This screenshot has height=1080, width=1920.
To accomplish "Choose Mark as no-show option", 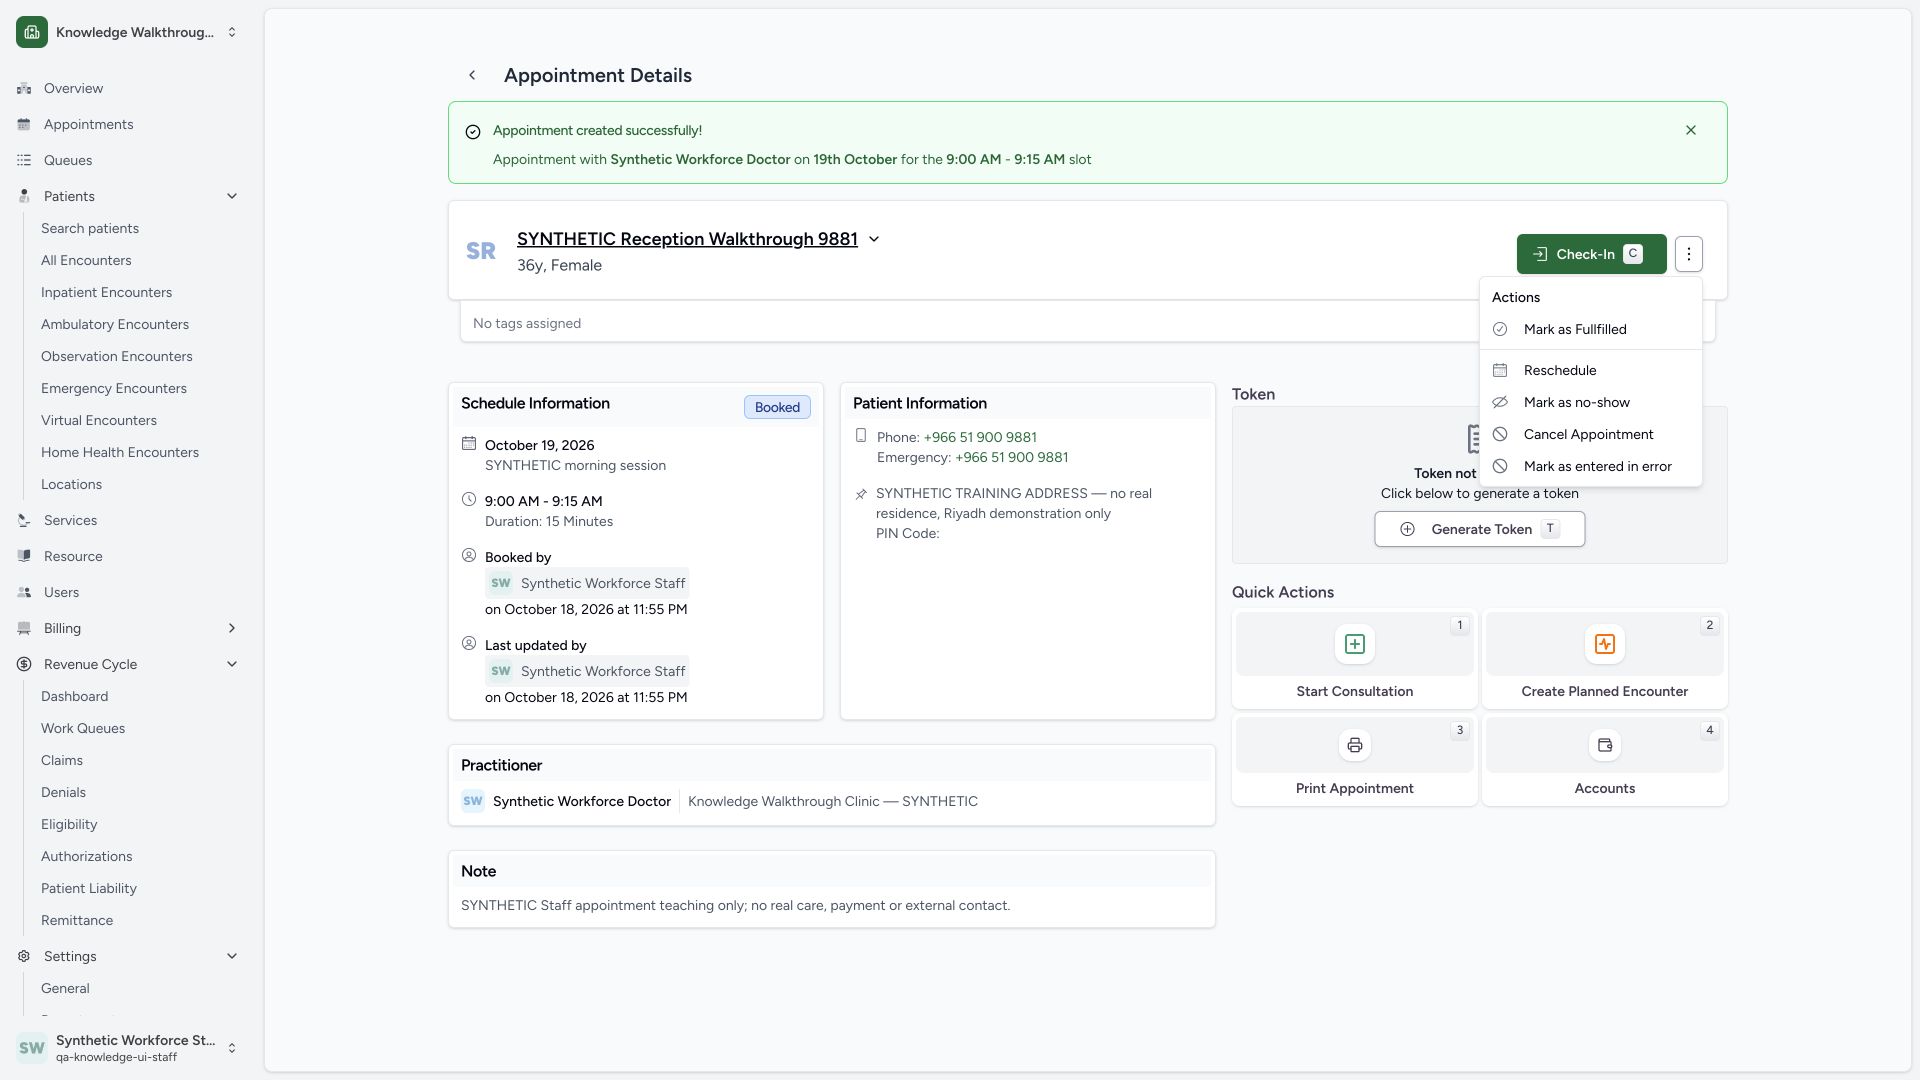I will click(1590, 403).
